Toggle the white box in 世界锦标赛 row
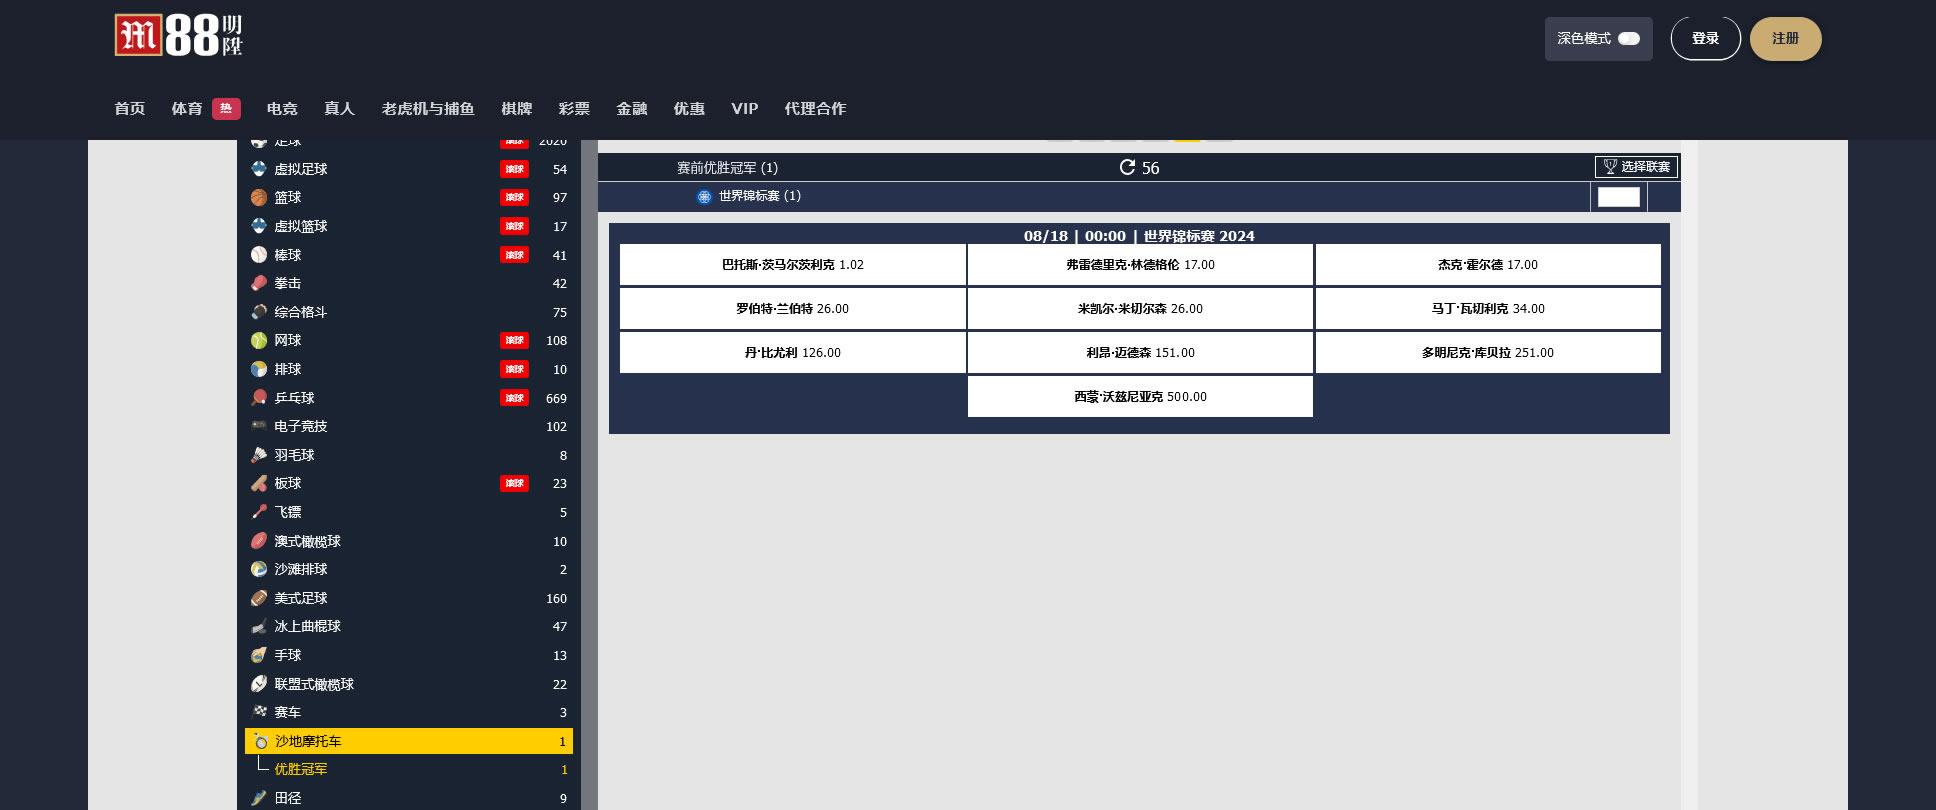Viewport: 1936px width, 810px height. coord(1619,197)
